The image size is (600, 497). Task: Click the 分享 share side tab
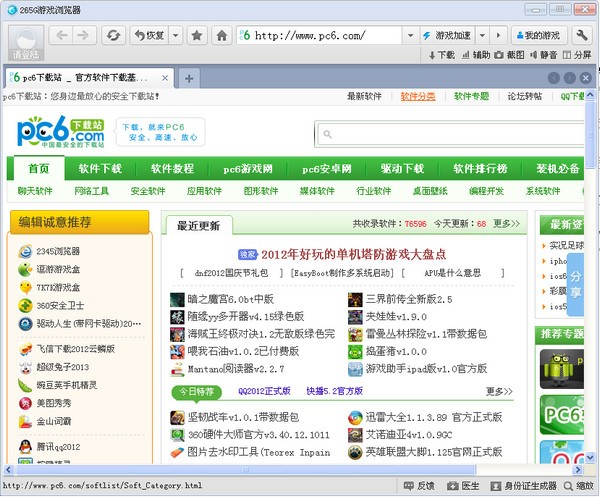tap(576, 284)
